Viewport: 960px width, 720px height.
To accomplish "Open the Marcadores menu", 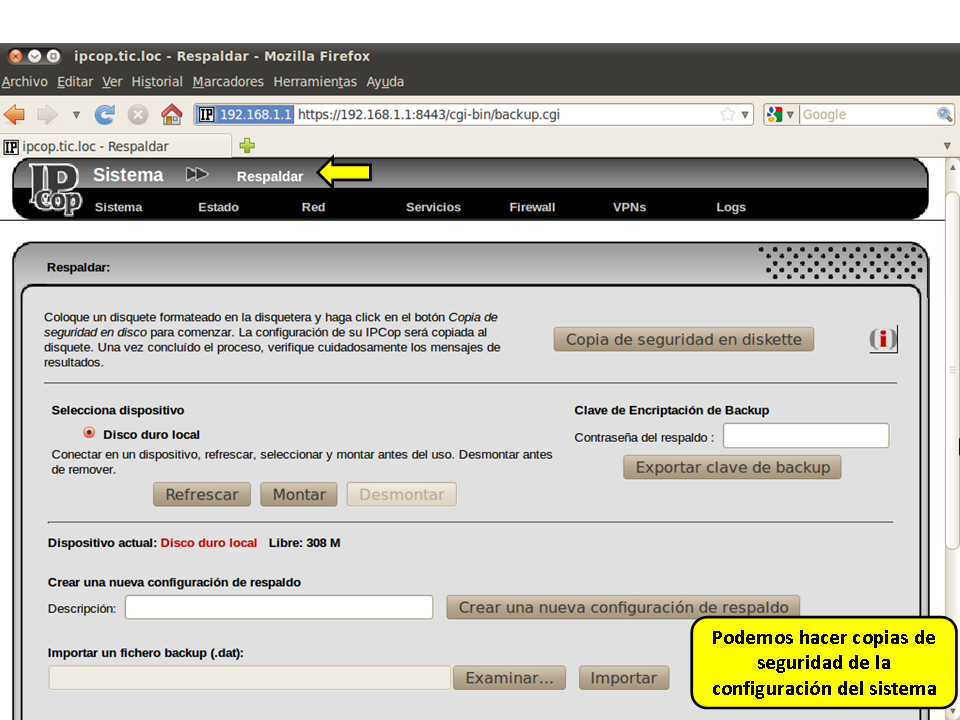I will [228, 82].
